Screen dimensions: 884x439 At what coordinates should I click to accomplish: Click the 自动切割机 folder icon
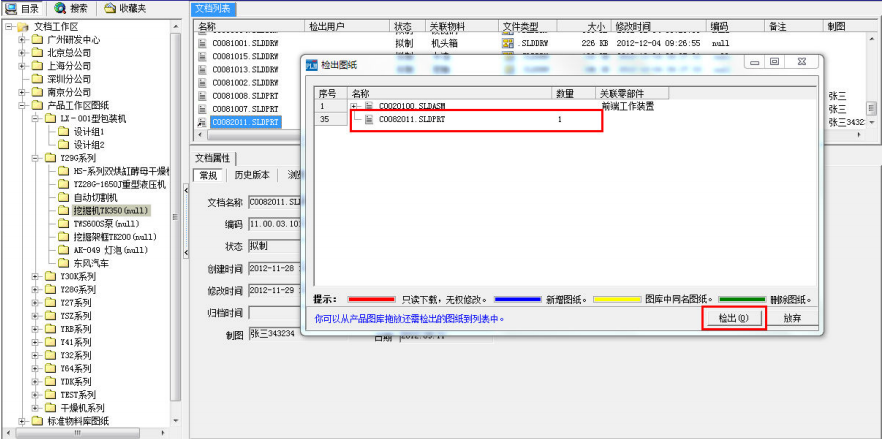click(63, 197)
